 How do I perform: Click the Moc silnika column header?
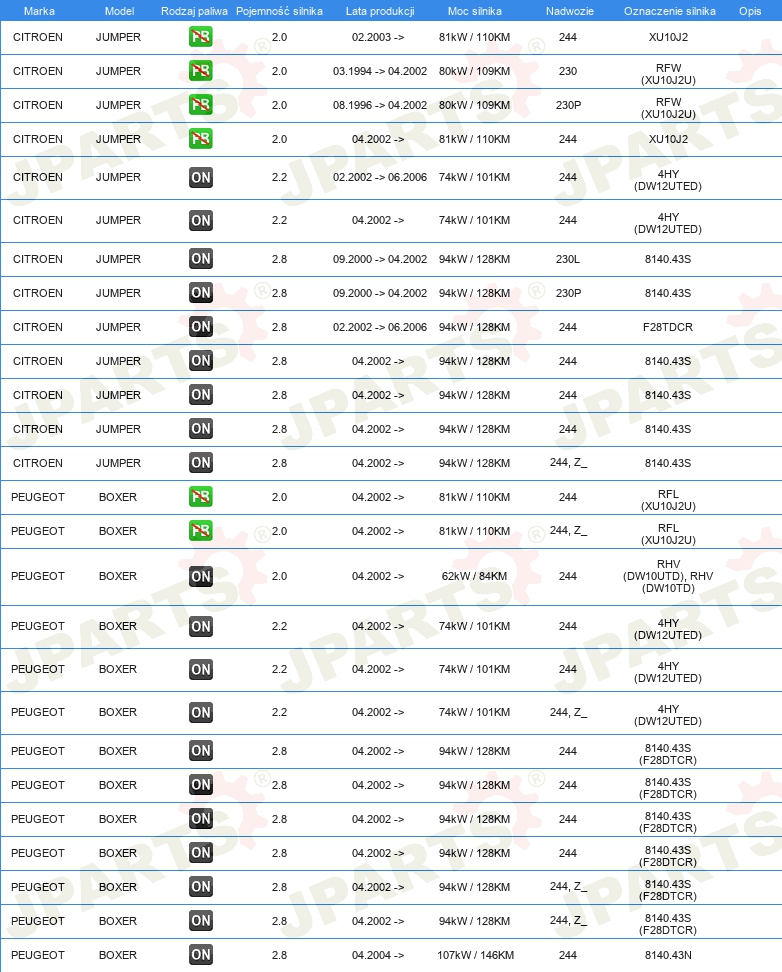coord(474,11)
